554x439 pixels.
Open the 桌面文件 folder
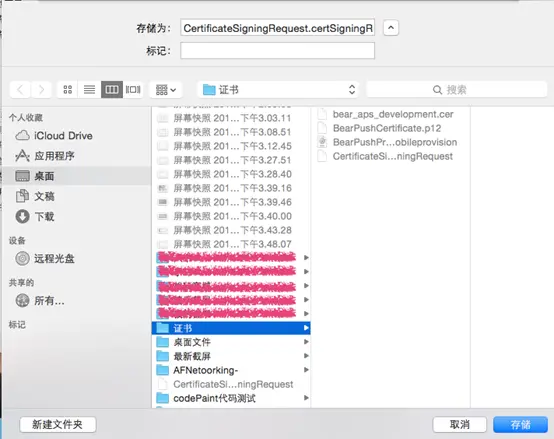click(231, 342)
